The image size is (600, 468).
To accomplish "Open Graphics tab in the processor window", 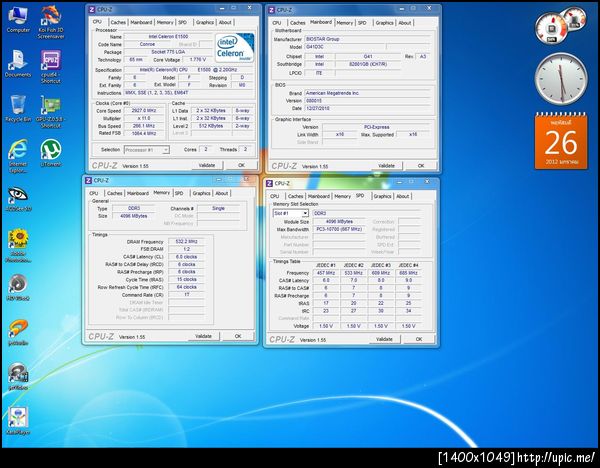I will (205, 23).
